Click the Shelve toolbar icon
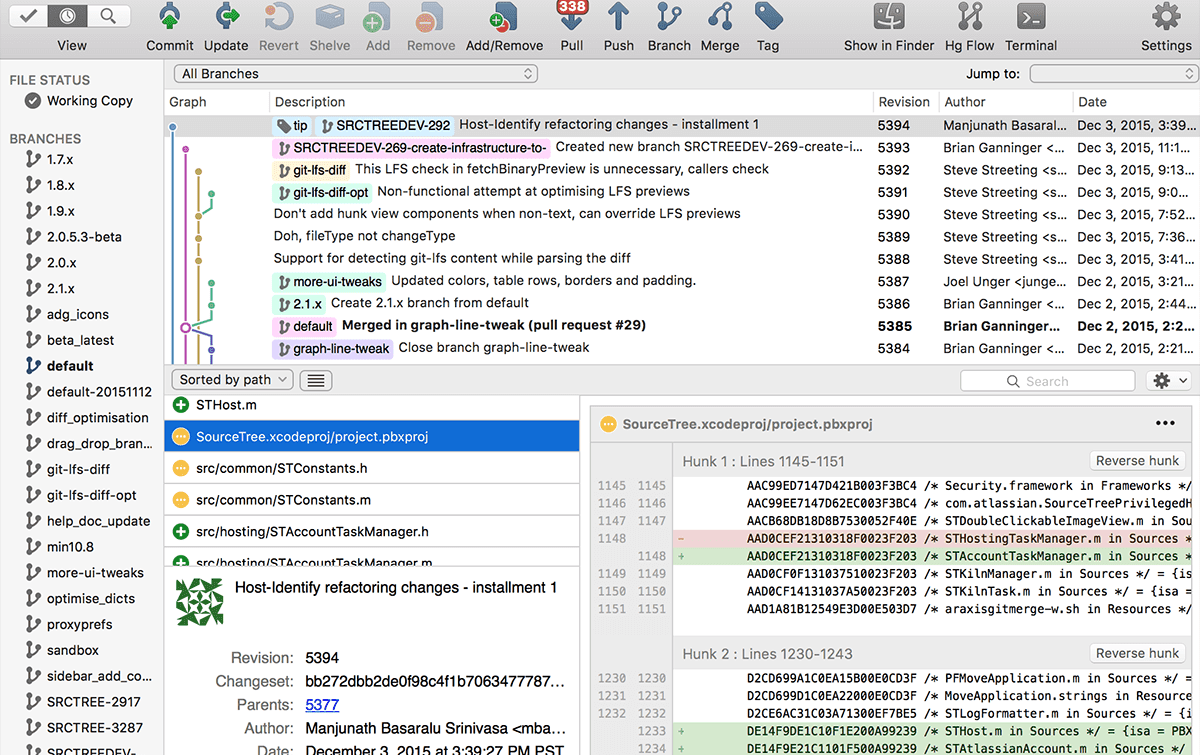The width and height of the screenshot is (1200, 755). [x=330, y=17]
